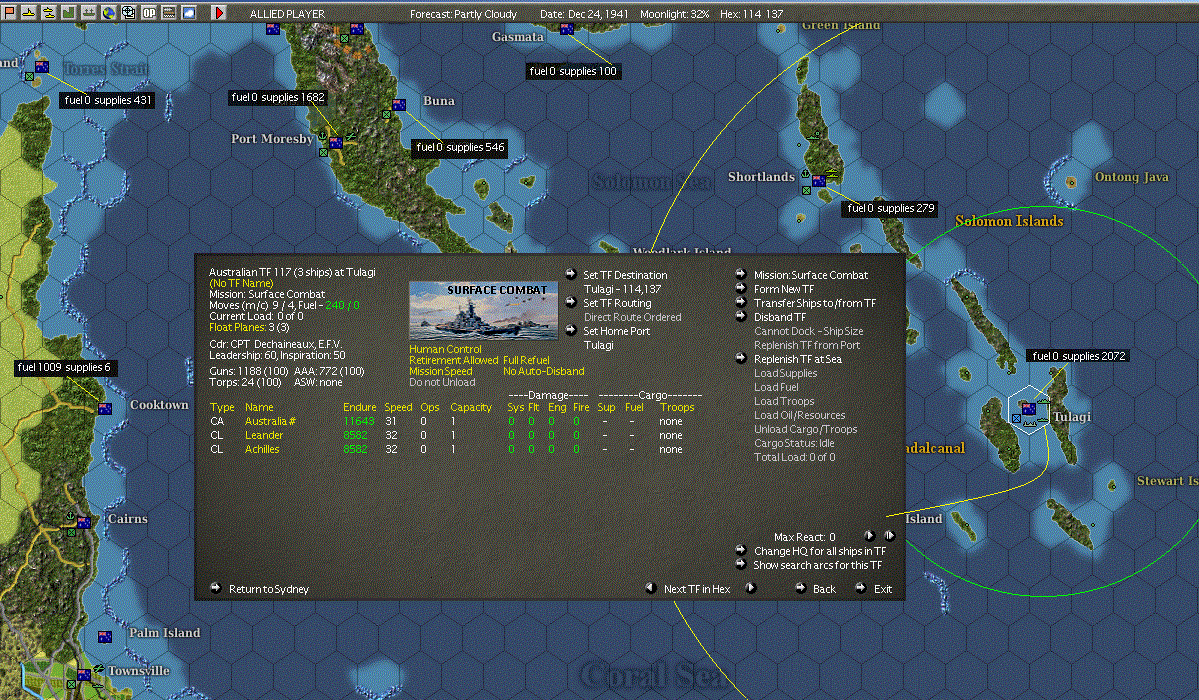Toggle No Auto-Disband setting

click(544, 371)
